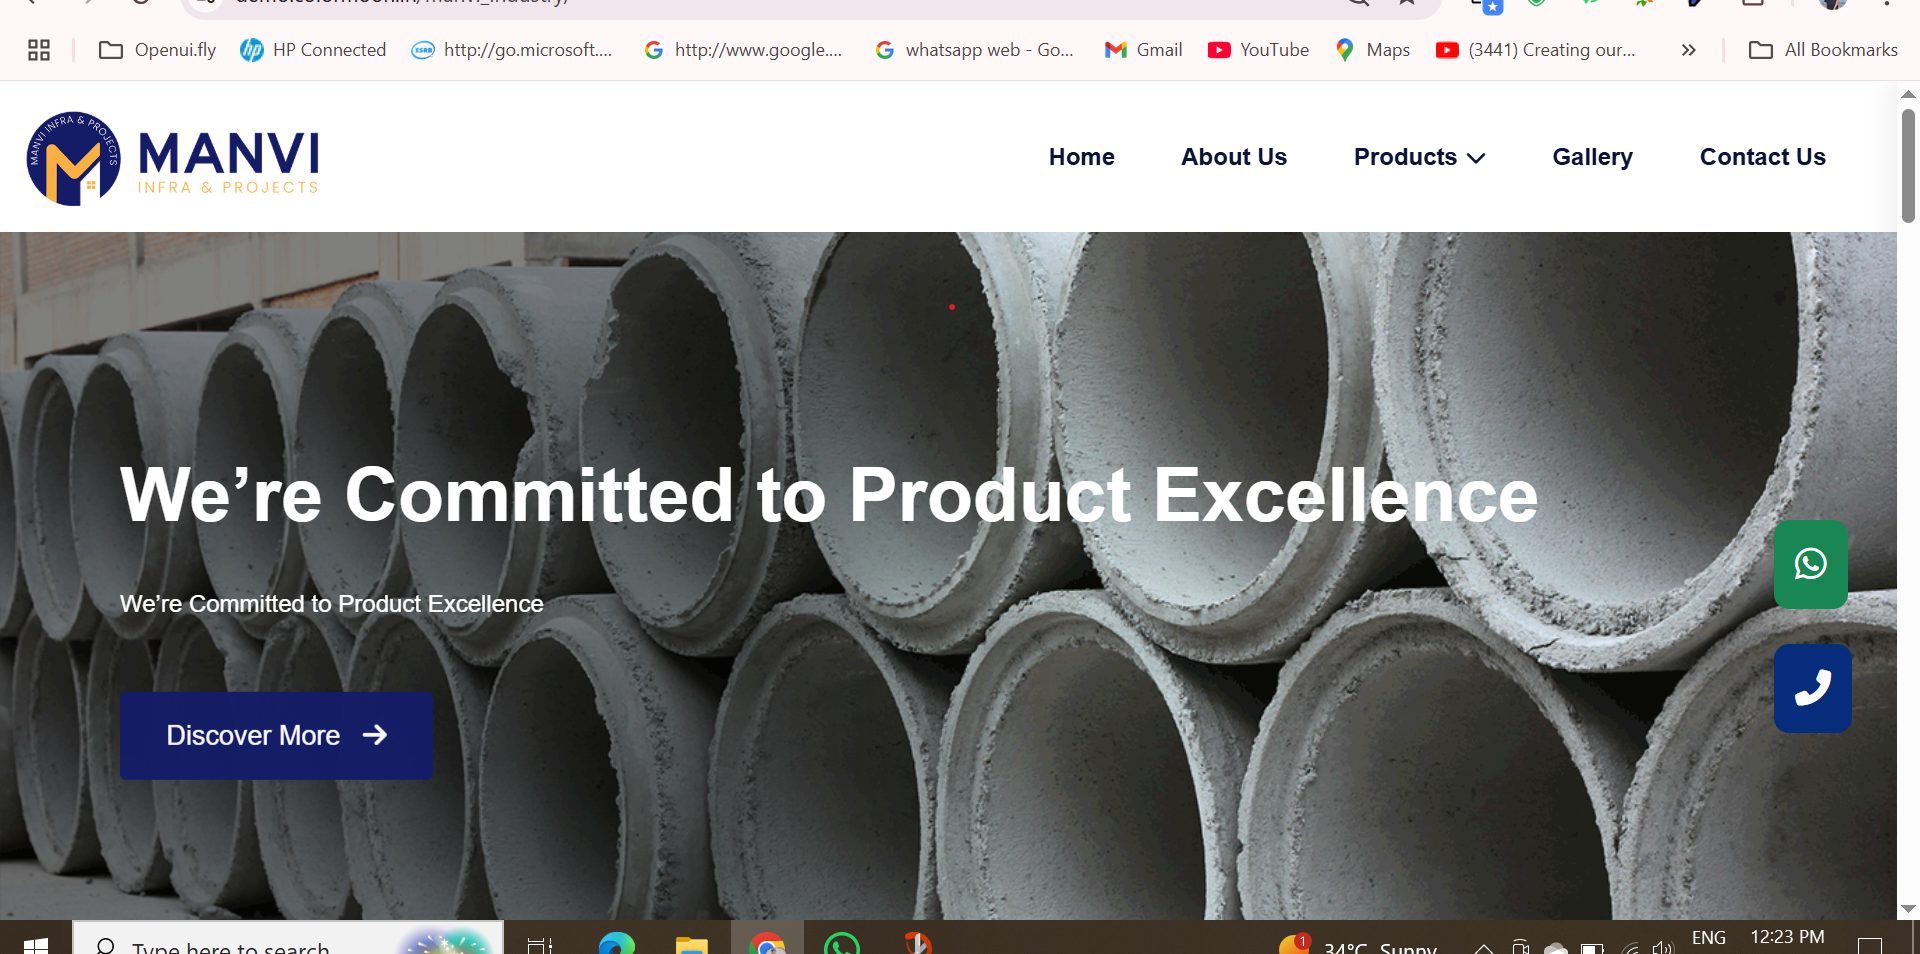Click the page vertical scrollbar thumb
Screen dimensions: 1920x954
point(1908,165)
